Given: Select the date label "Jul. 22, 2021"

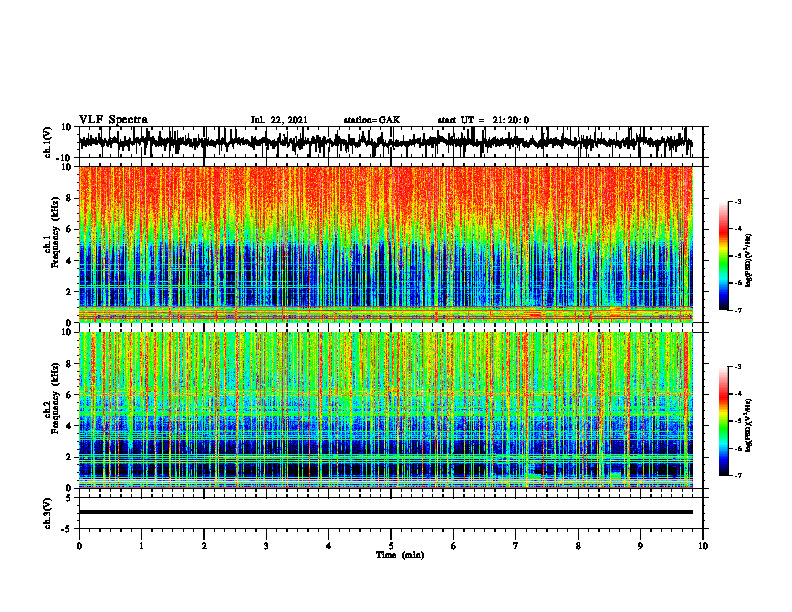Looking at the screenshot, I should (x=279, y=120).
